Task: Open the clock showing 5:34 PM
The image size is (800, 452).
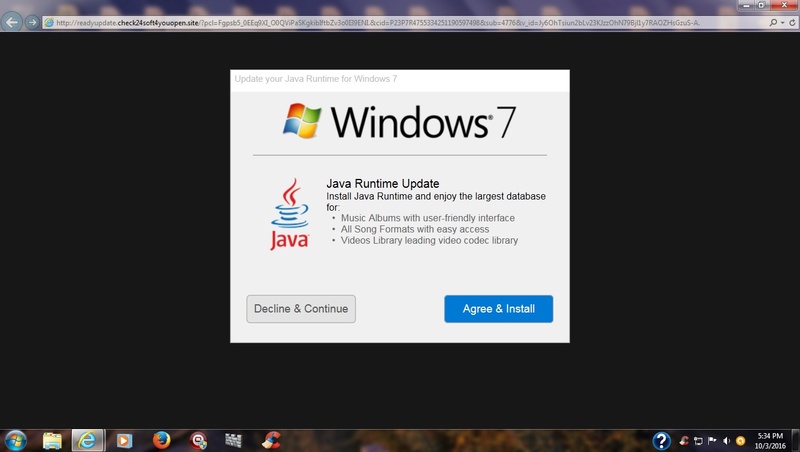Action: coord(770,441)
